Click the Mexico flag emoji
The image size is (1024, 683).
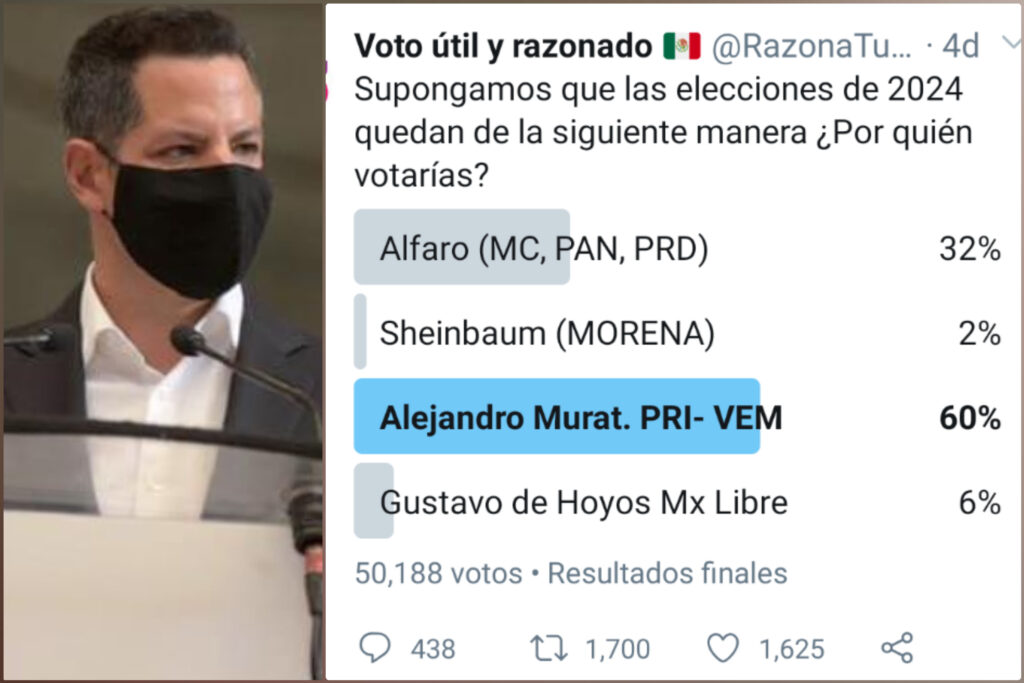click(x=681, y=46)
